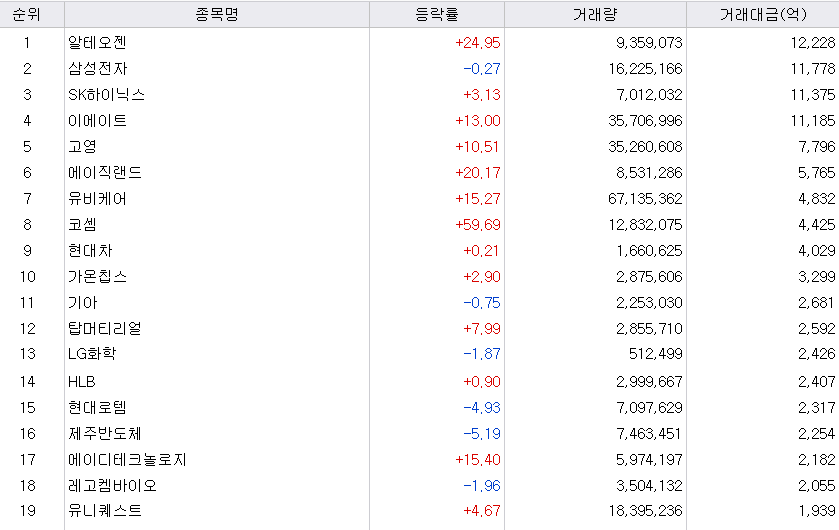Select stock 코셈
The height and width of the screenshot is (530, 839).
[82, 225]
